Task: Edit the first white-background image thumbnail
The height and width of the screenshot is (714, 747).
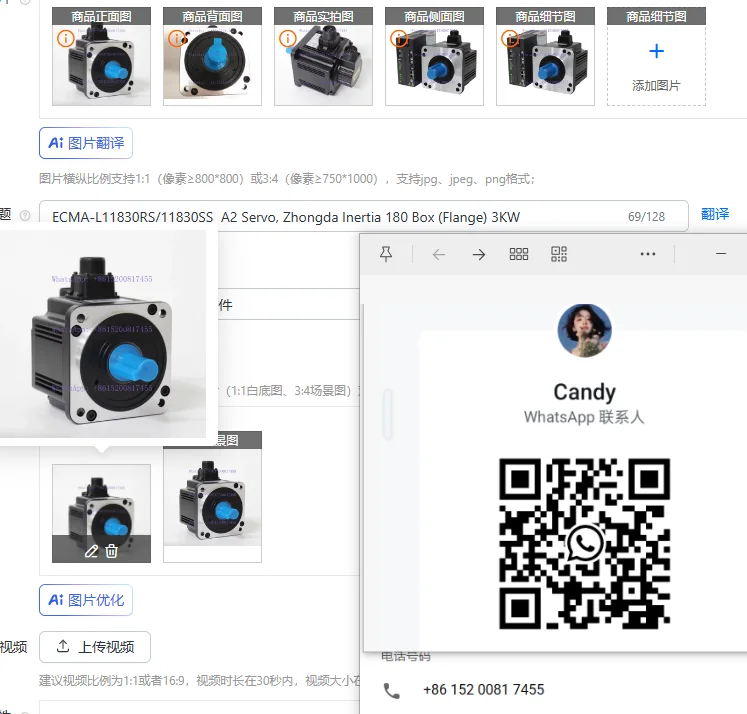Action: (x=91, y=551)
